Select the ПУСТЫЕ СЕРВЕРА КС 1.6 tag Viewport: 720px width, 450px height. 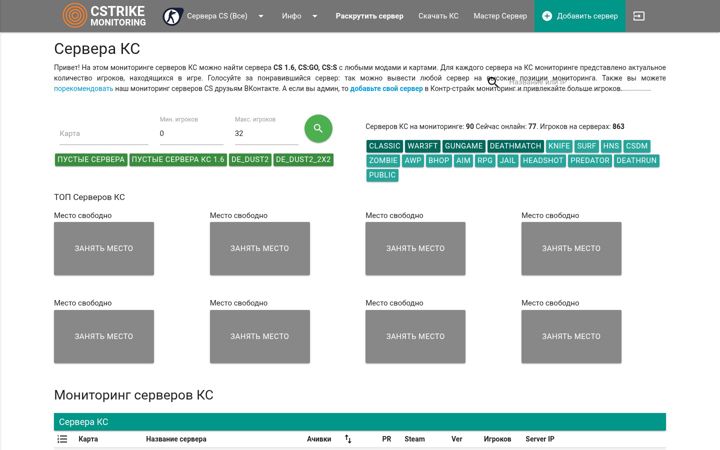[178, 160]
